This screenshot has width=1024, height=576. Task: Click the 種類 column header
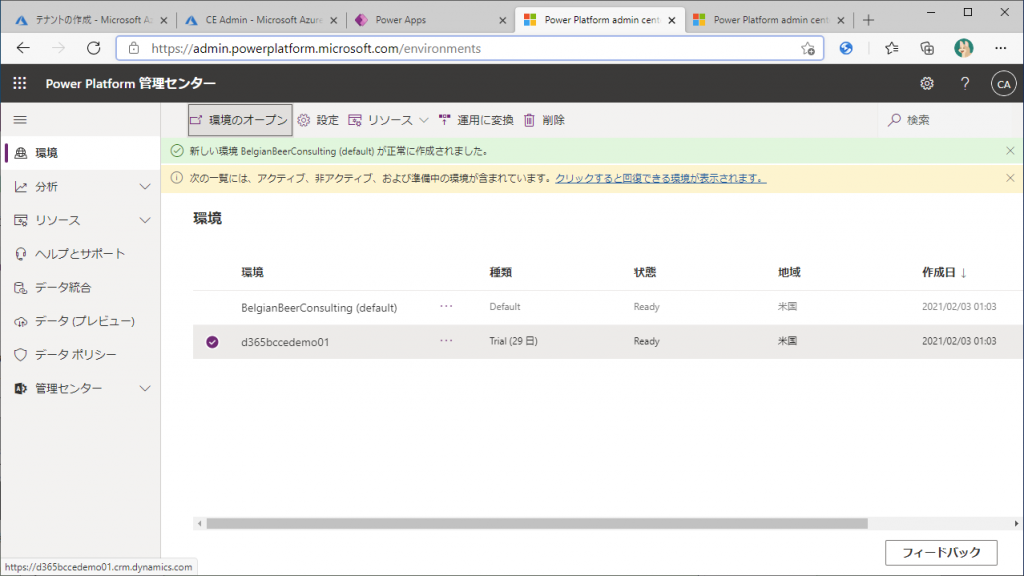pos(501,272)
